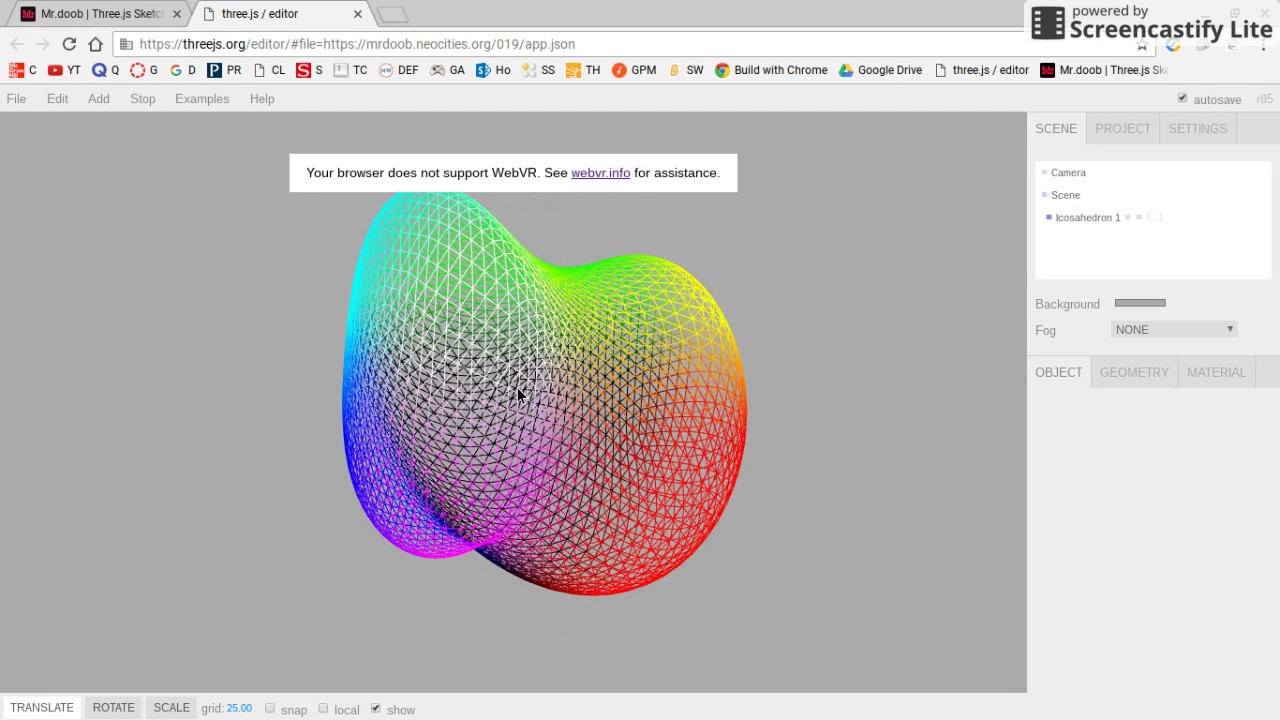Disable the autosave checkbox
Viewport: 1280px width, 720px height.
1182,98
